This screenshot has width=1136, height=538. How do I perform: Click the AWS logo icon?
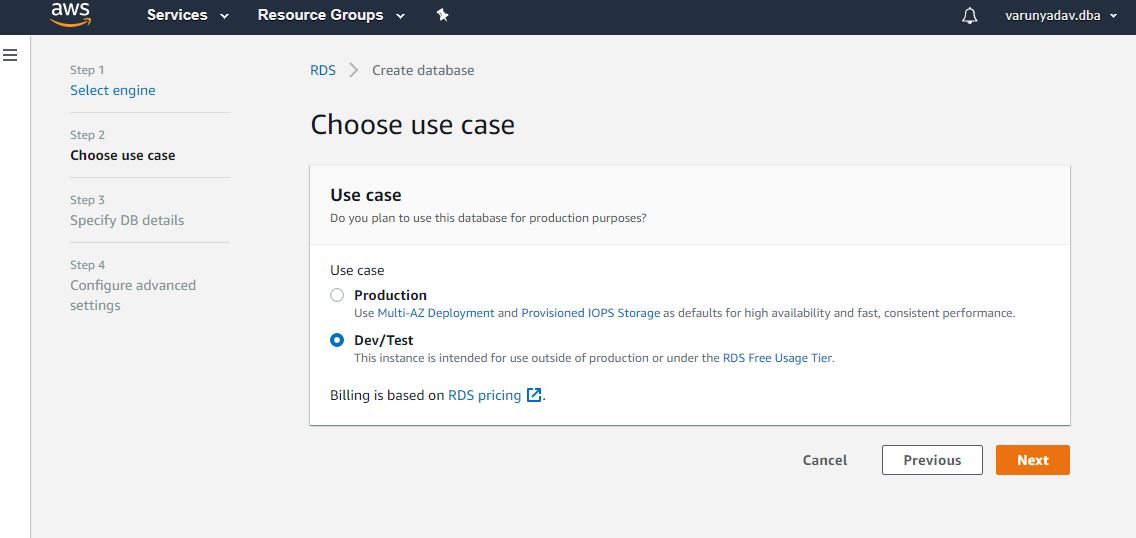(71, 14)
